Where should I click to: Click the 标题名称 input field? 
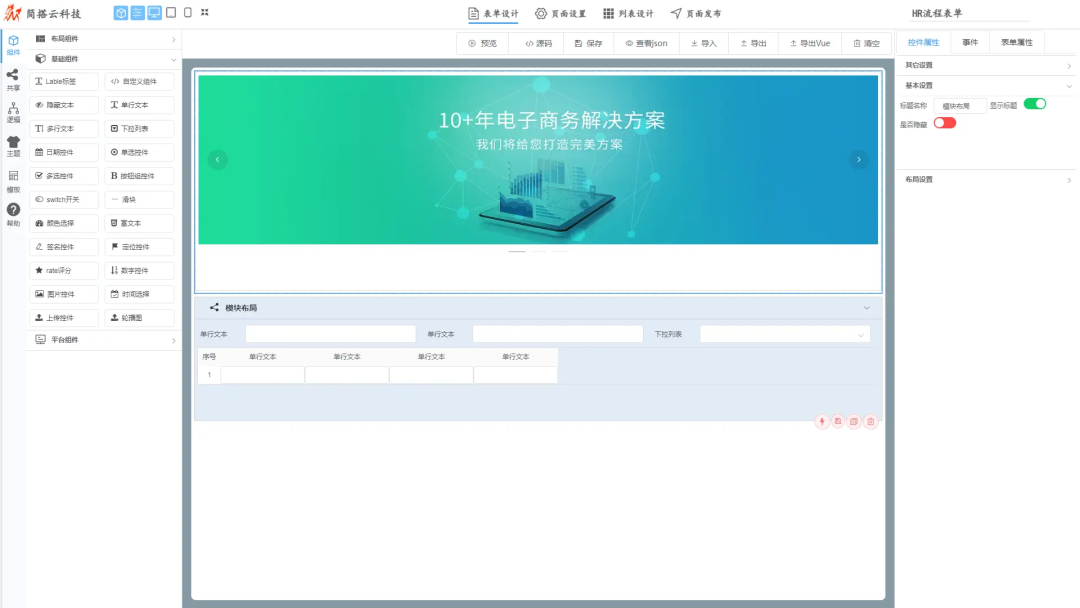pos(959,105)
